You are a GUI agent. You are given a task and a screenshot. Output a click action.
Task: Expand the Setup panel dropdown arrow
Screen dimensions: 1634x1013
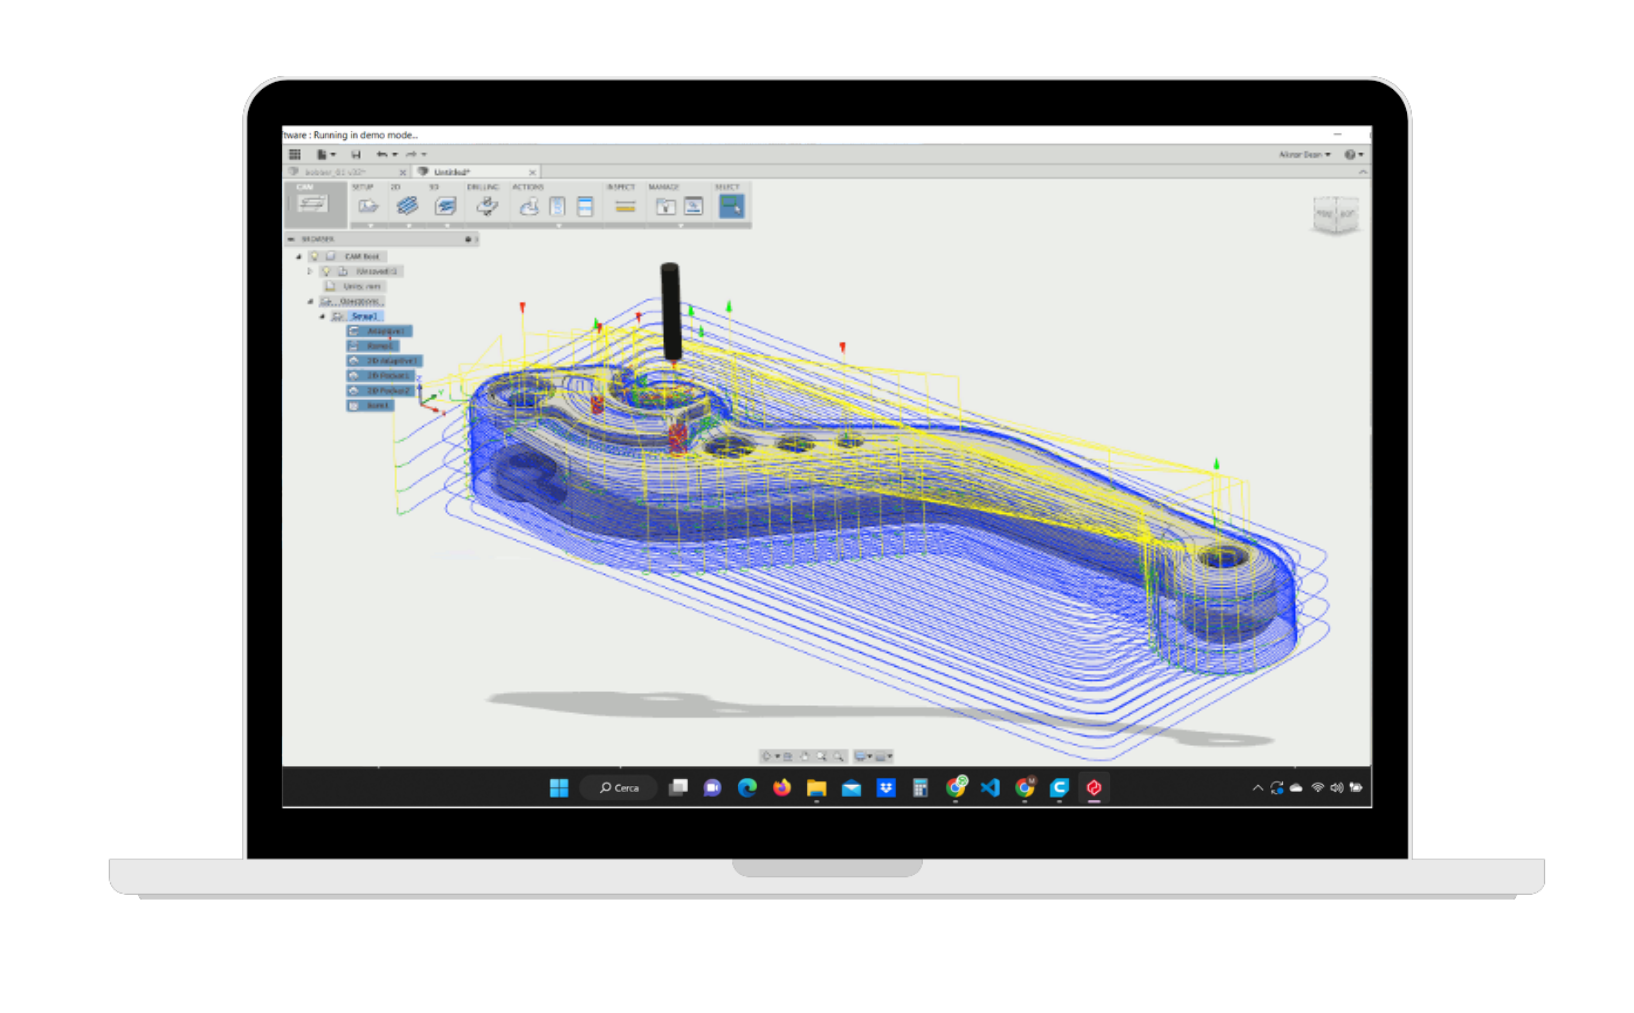point(370,226)
